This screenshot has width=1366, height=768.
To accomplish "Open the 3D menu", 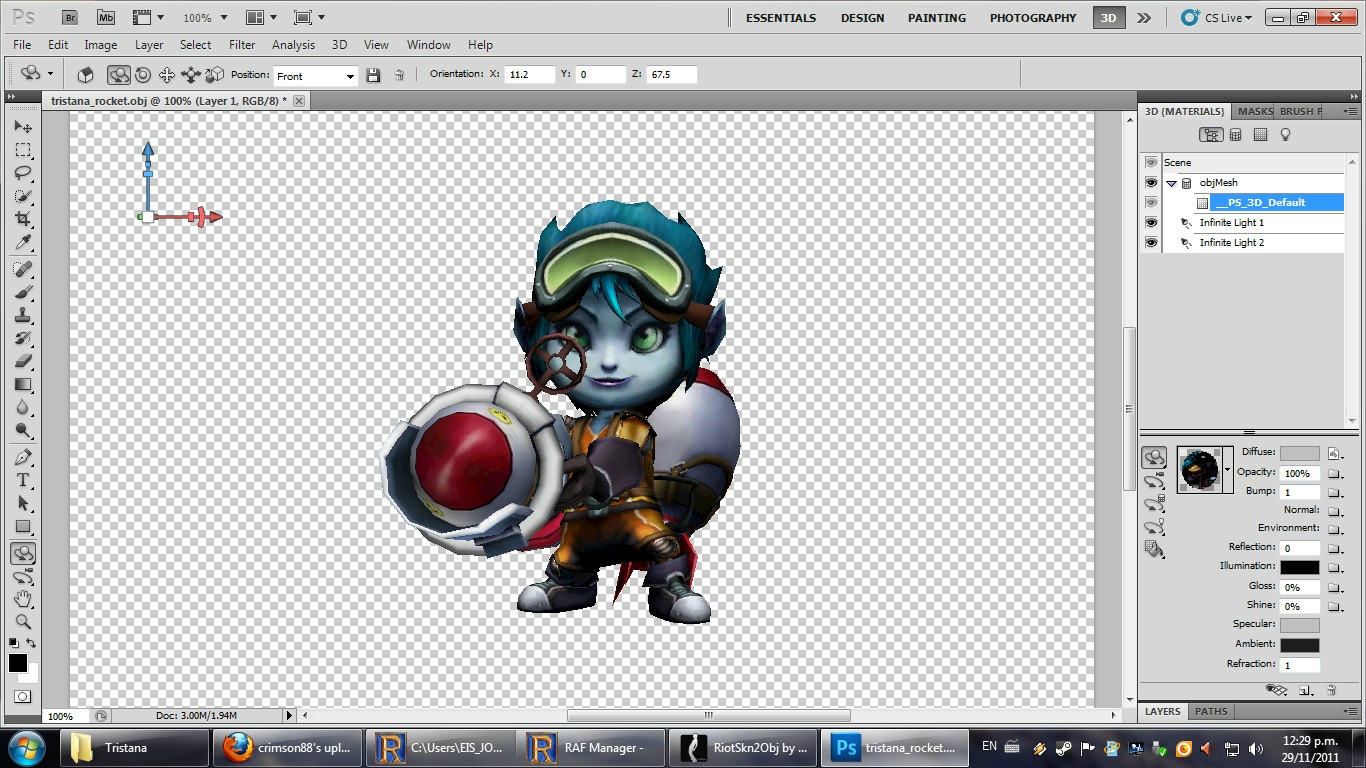I will (x=340, y=45).
